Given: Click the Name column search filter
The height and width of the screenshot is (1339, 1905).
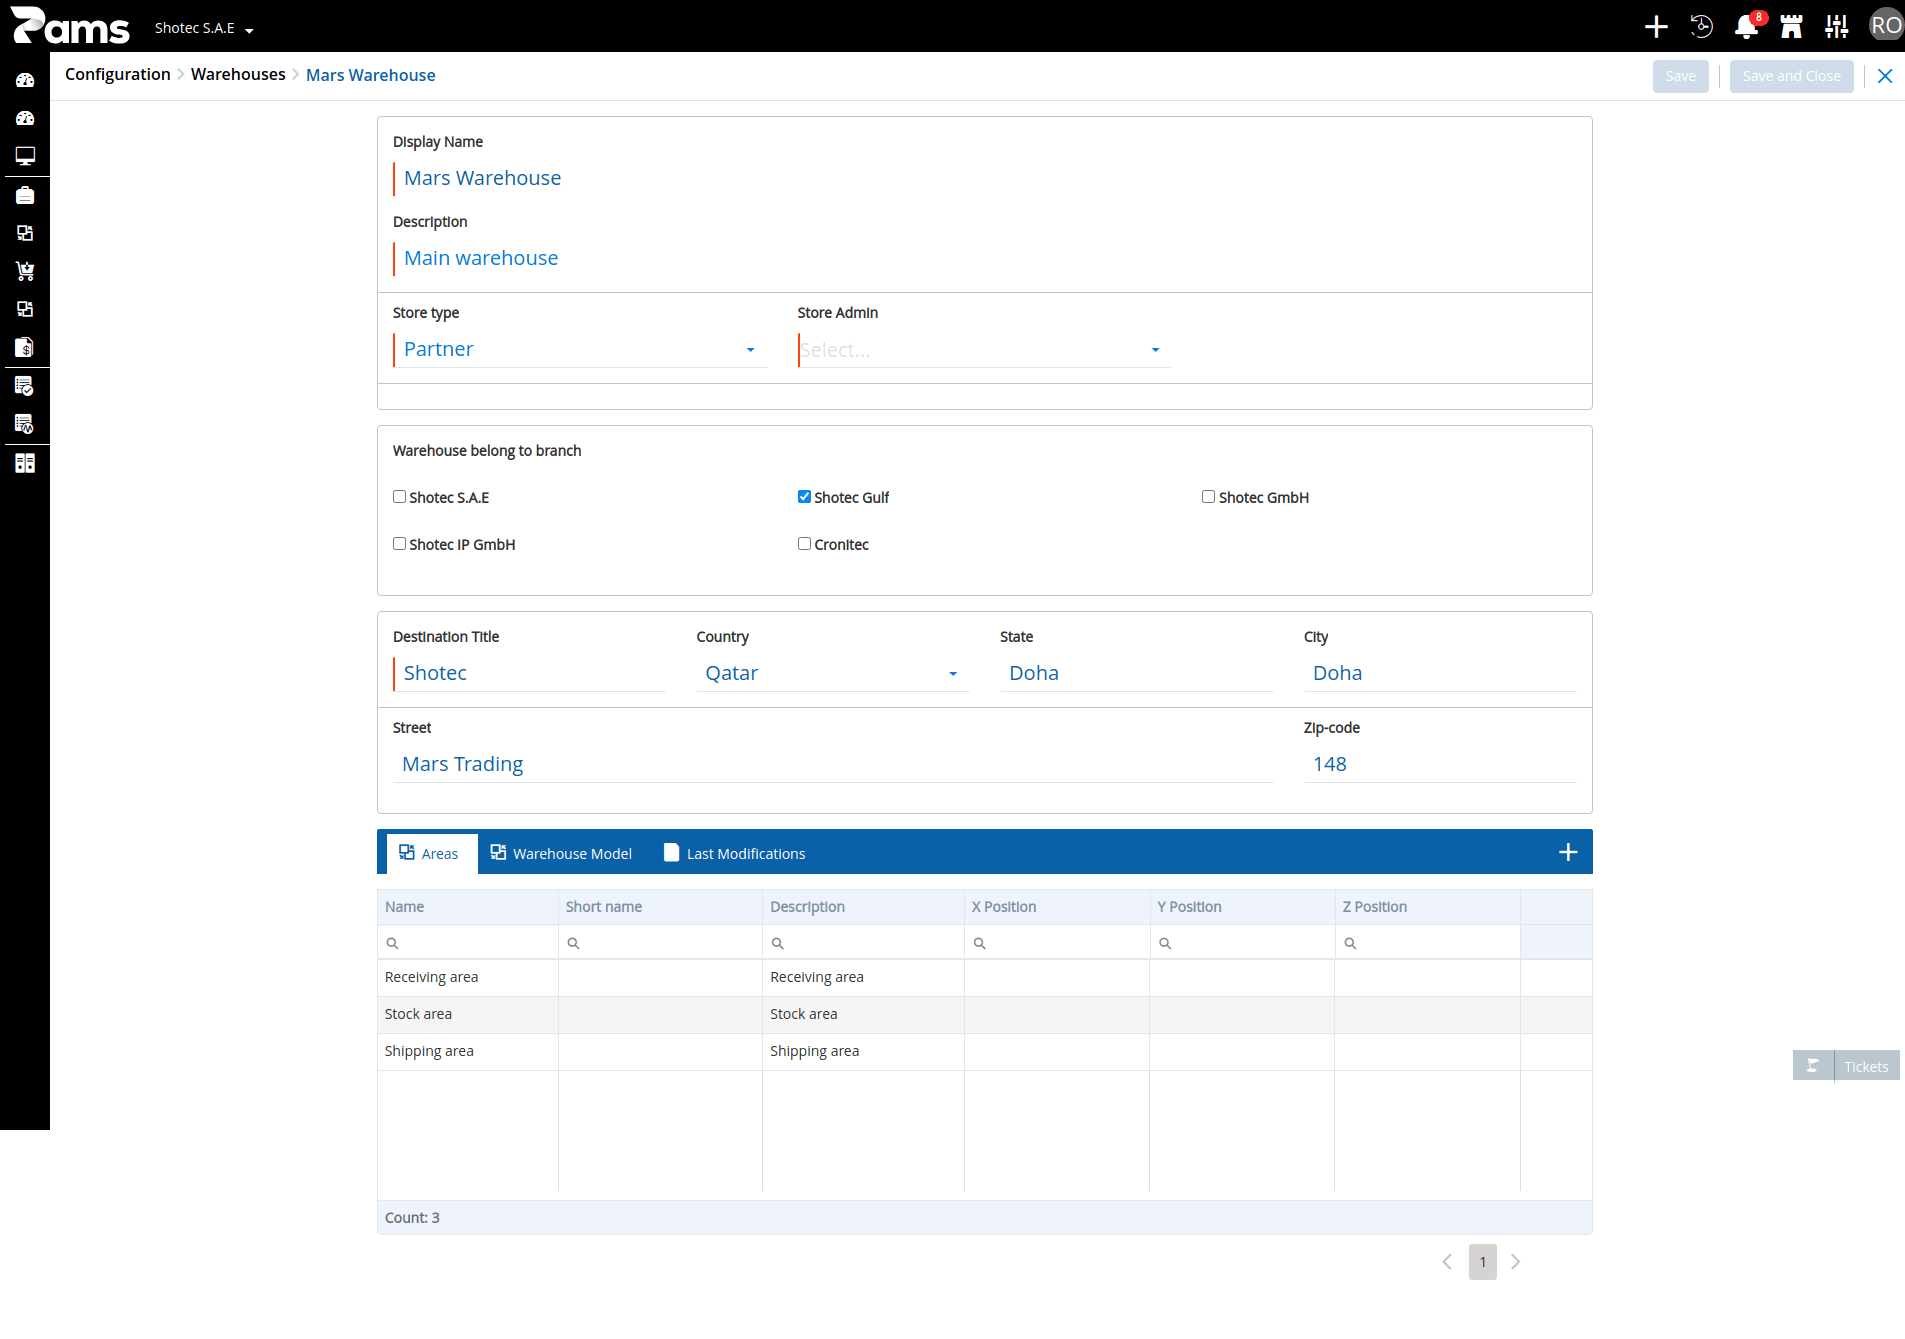Looking at the screenshot, I should [x=468, y=943].
